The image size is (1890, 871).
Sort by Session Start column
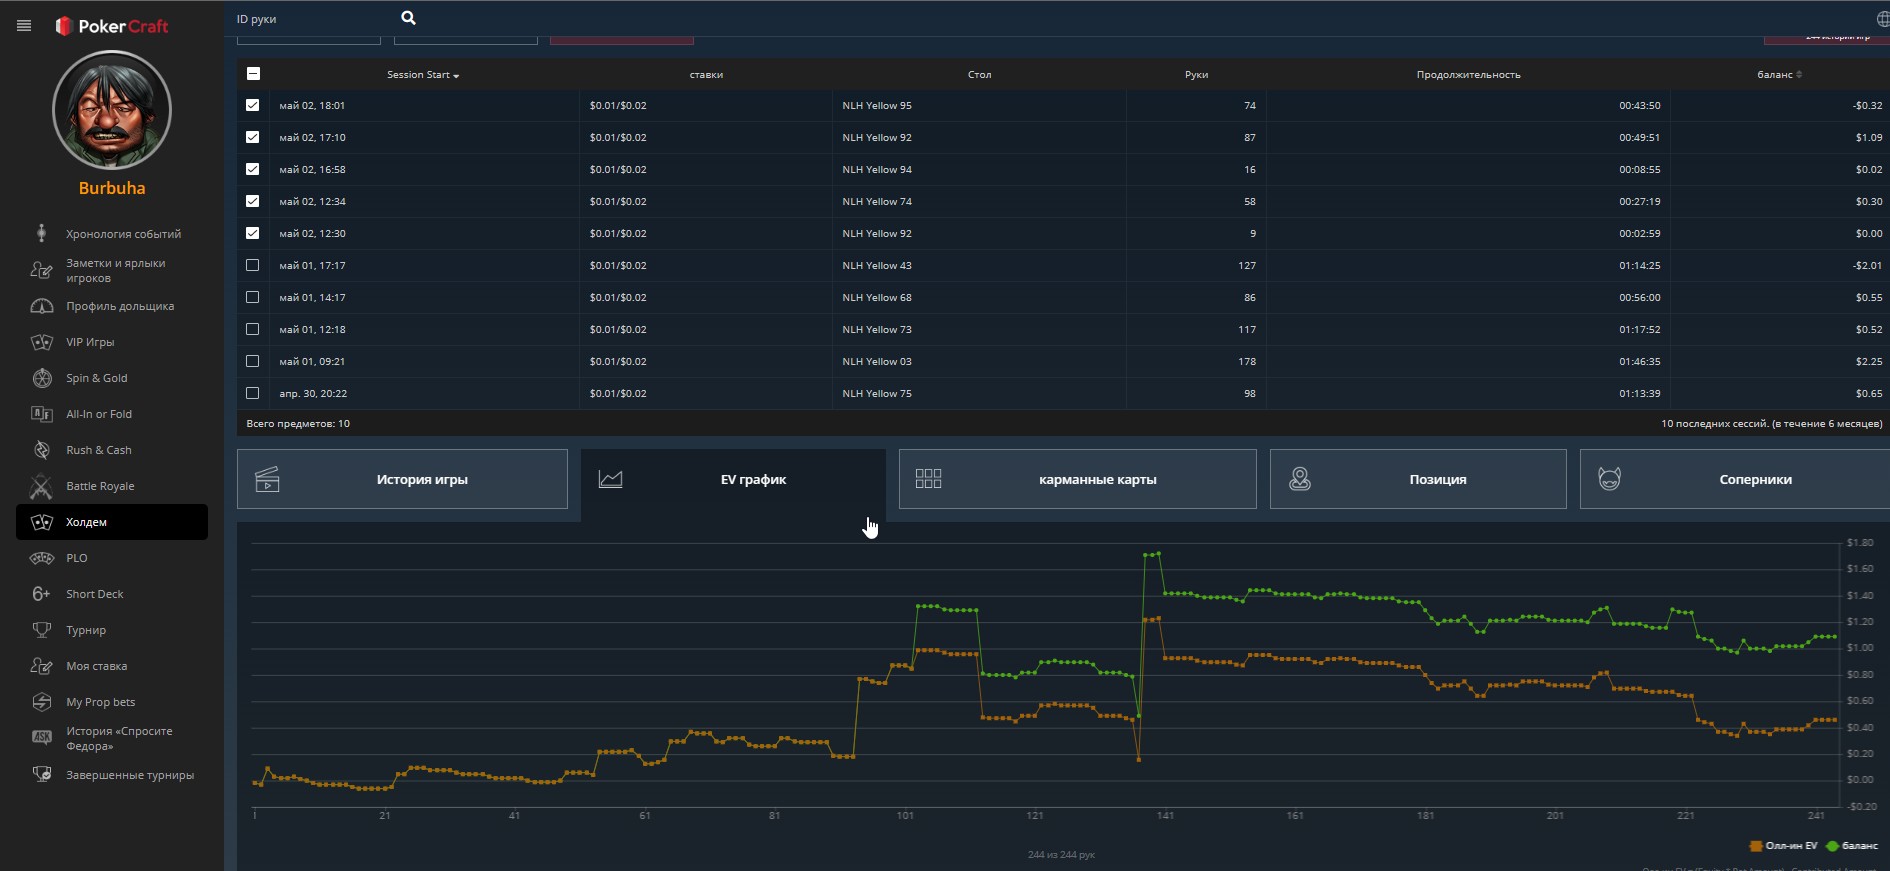423,75
